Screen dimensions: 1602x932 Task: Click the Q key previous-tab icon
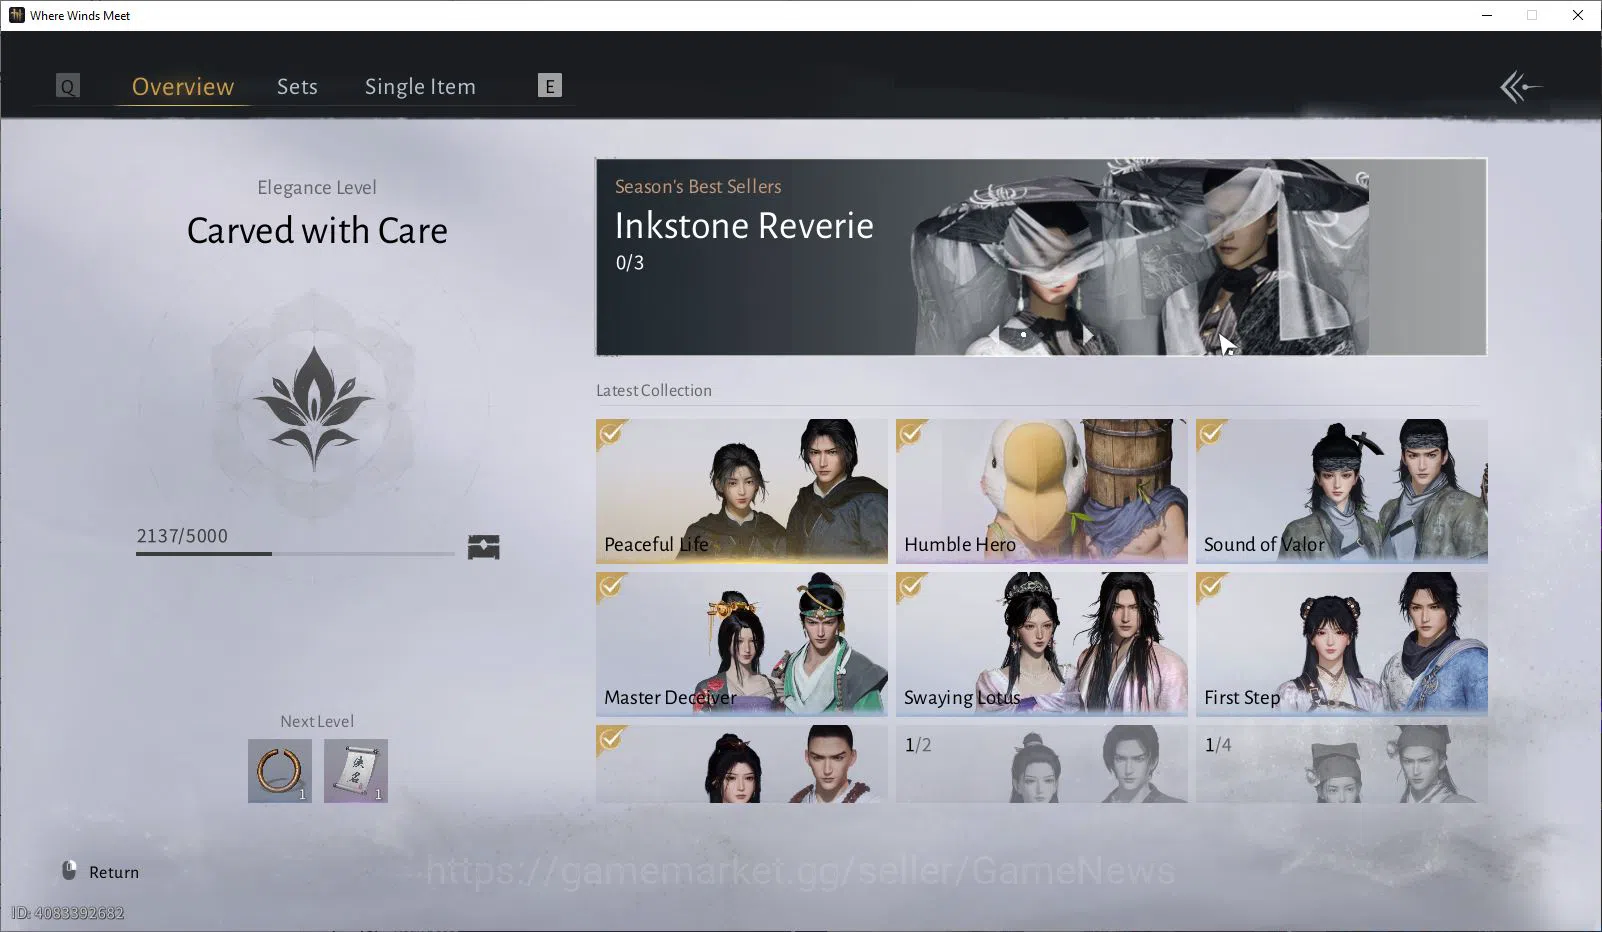[x=68, y=86]
